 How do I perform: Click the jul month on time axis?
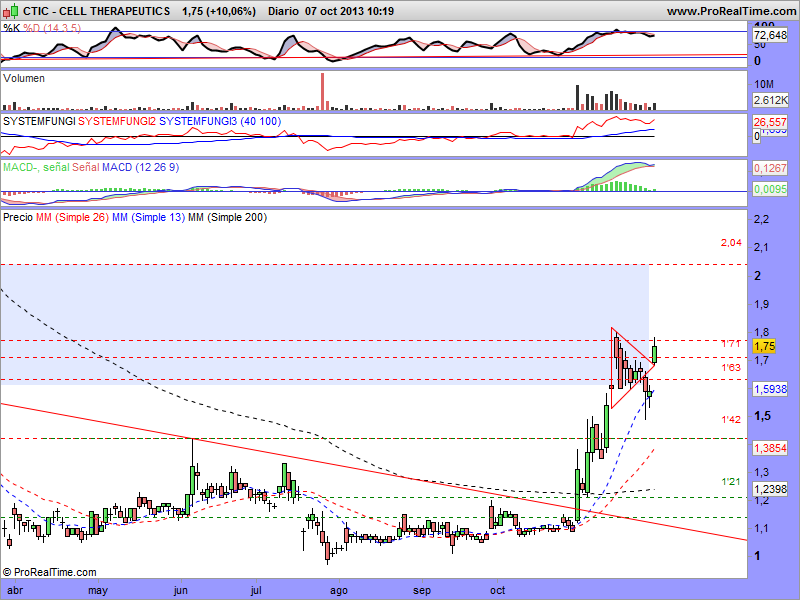(256, 590)
